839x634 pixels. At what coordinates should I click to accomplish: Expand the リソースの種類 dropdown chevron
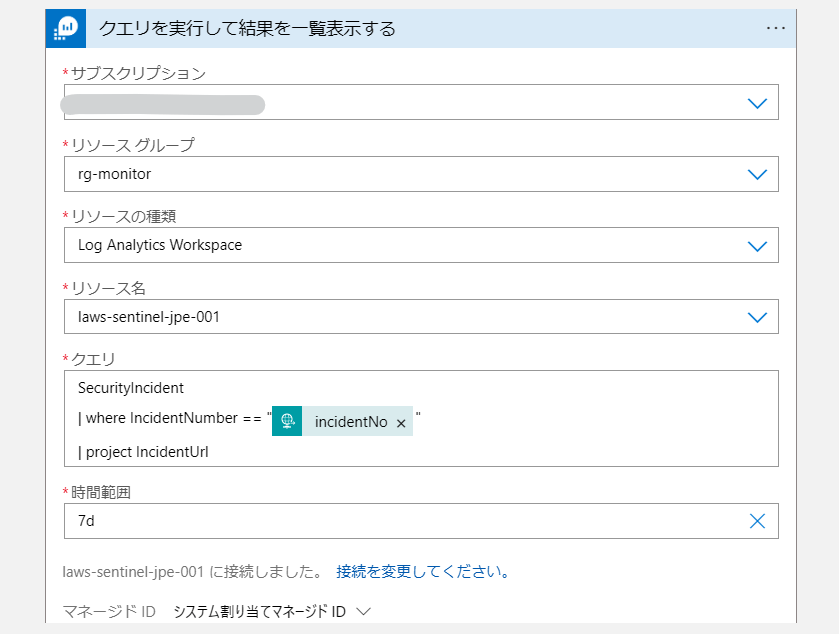(x=757, y=246)
